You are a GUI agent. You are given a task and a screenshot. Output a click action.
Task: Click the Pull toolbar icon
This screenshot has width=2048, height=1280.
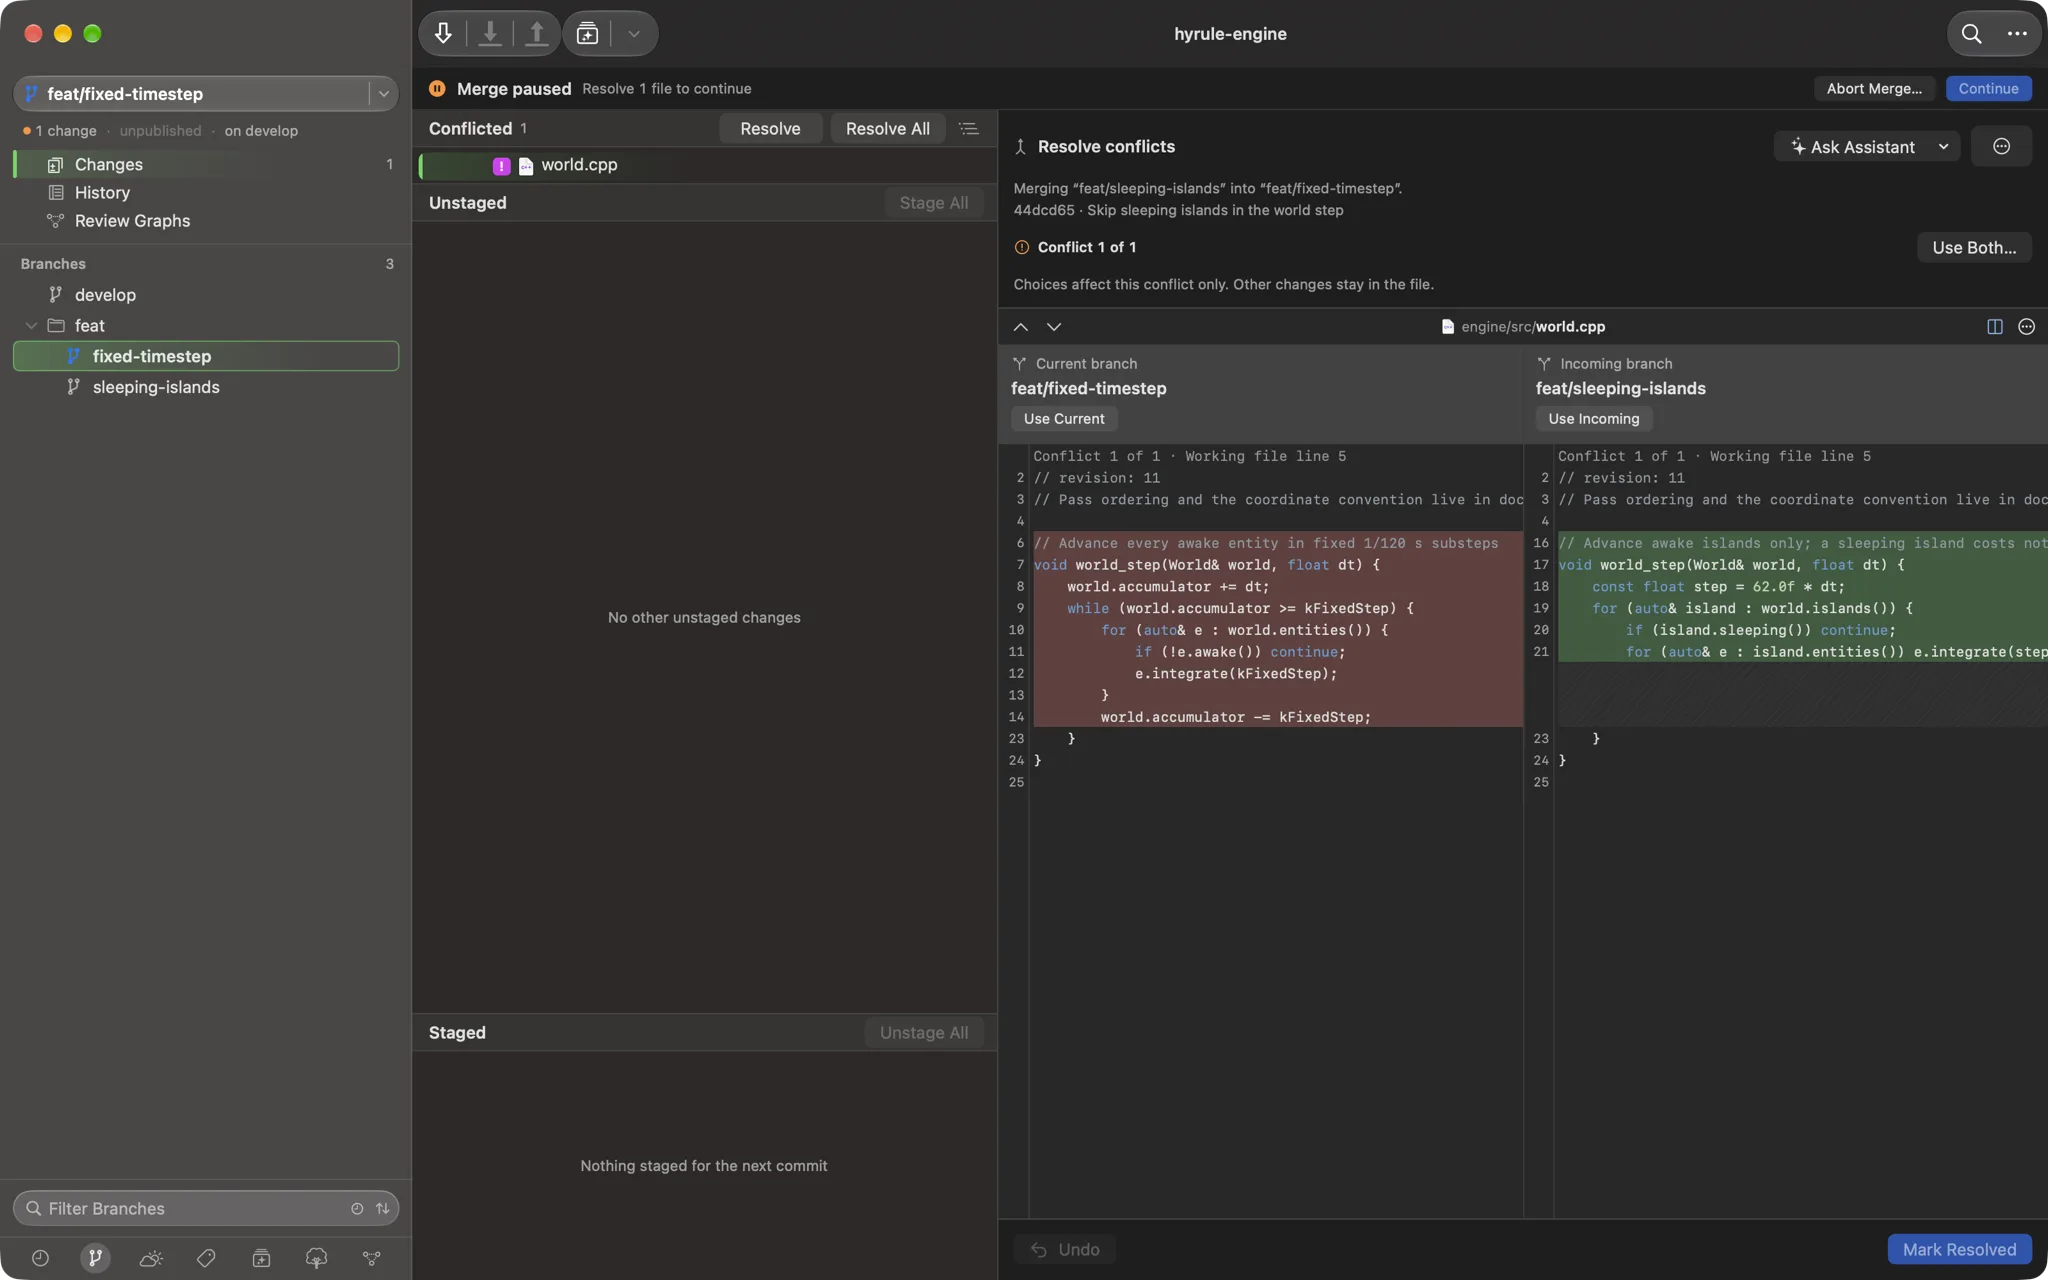tap(490, 33)
